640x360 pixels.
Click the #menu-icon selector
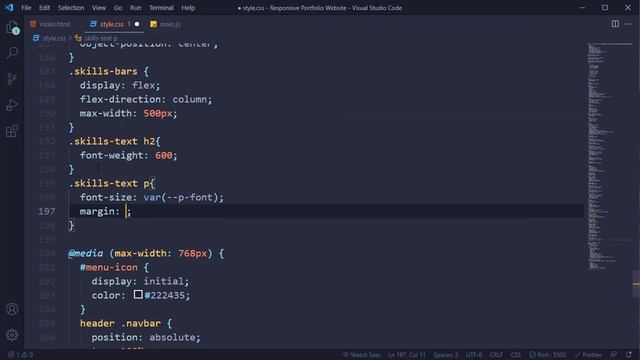(x=109, y=267)
